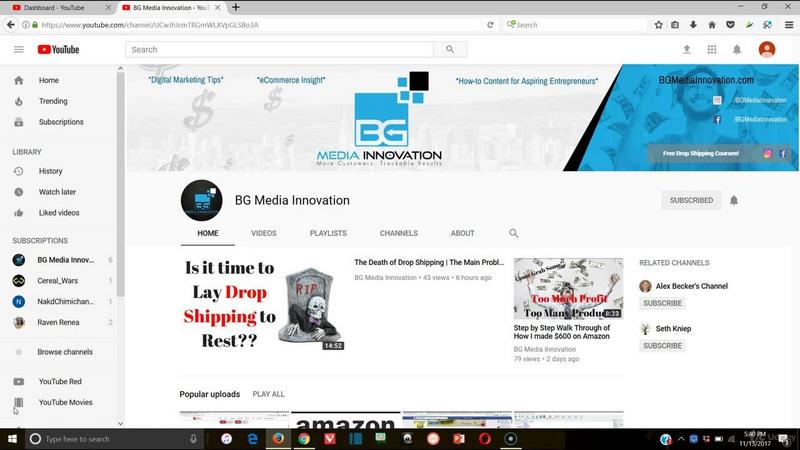Open the upload video icon
The height and width of the screenshot is (450, 800).
[687, 49]
